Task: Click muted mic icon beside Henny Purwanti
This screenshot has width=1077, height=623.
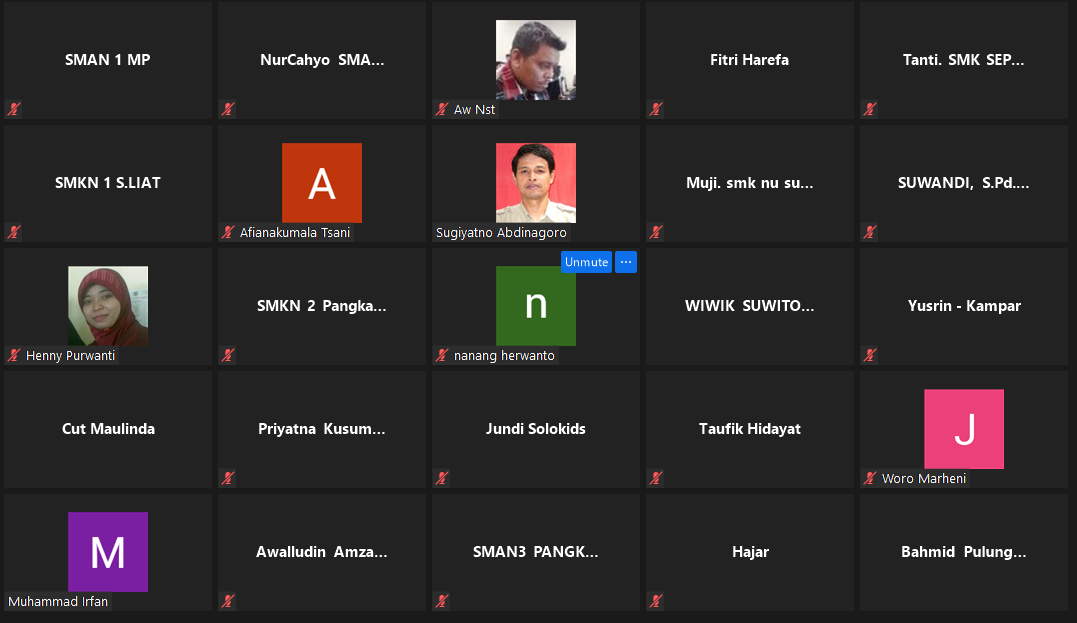Action: click(14, 355)
